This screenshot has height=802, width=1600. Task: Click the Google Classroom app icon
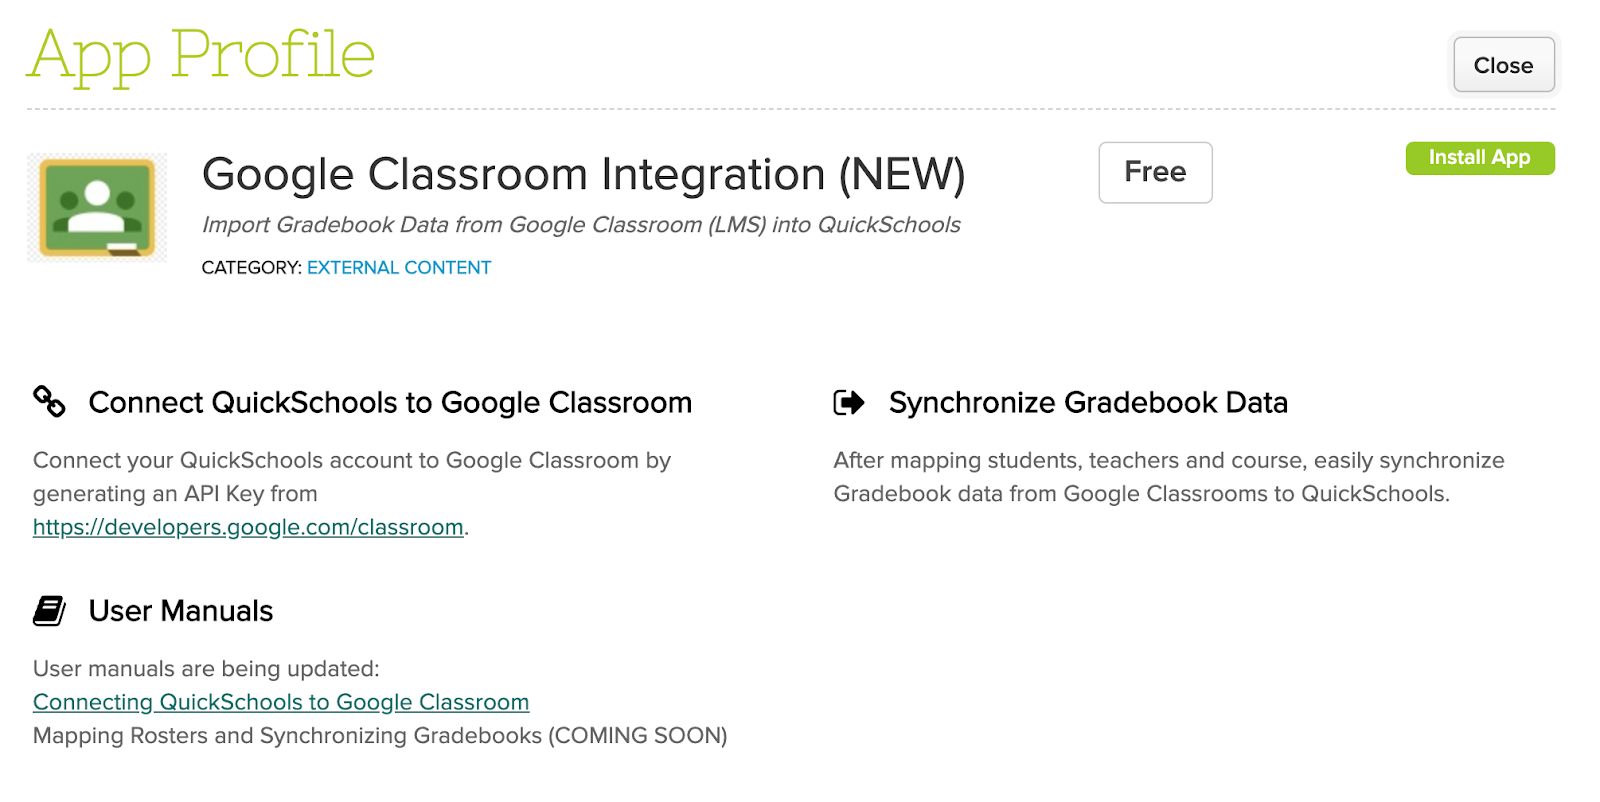(x=97, y=208)
